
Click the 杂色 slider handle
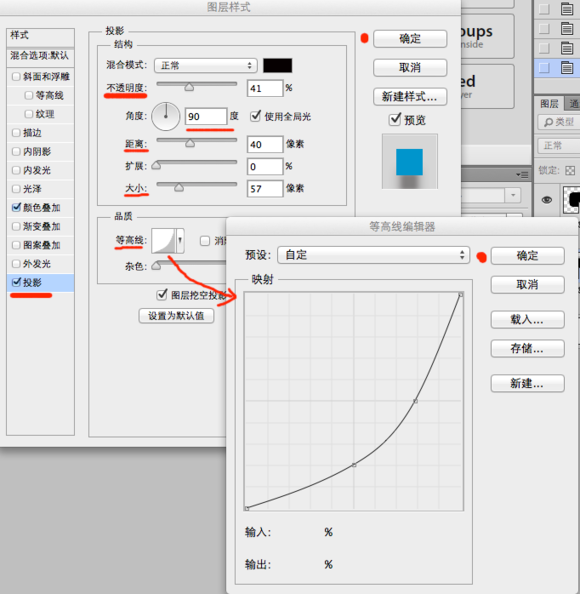pyautogui.click(x=156, y=266)
